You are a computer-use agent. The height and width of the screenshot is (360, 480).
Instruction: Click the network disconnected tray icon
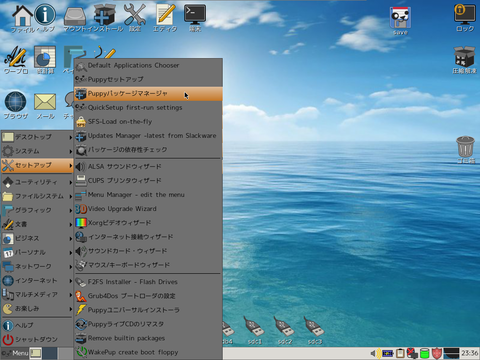click(413, 353)
